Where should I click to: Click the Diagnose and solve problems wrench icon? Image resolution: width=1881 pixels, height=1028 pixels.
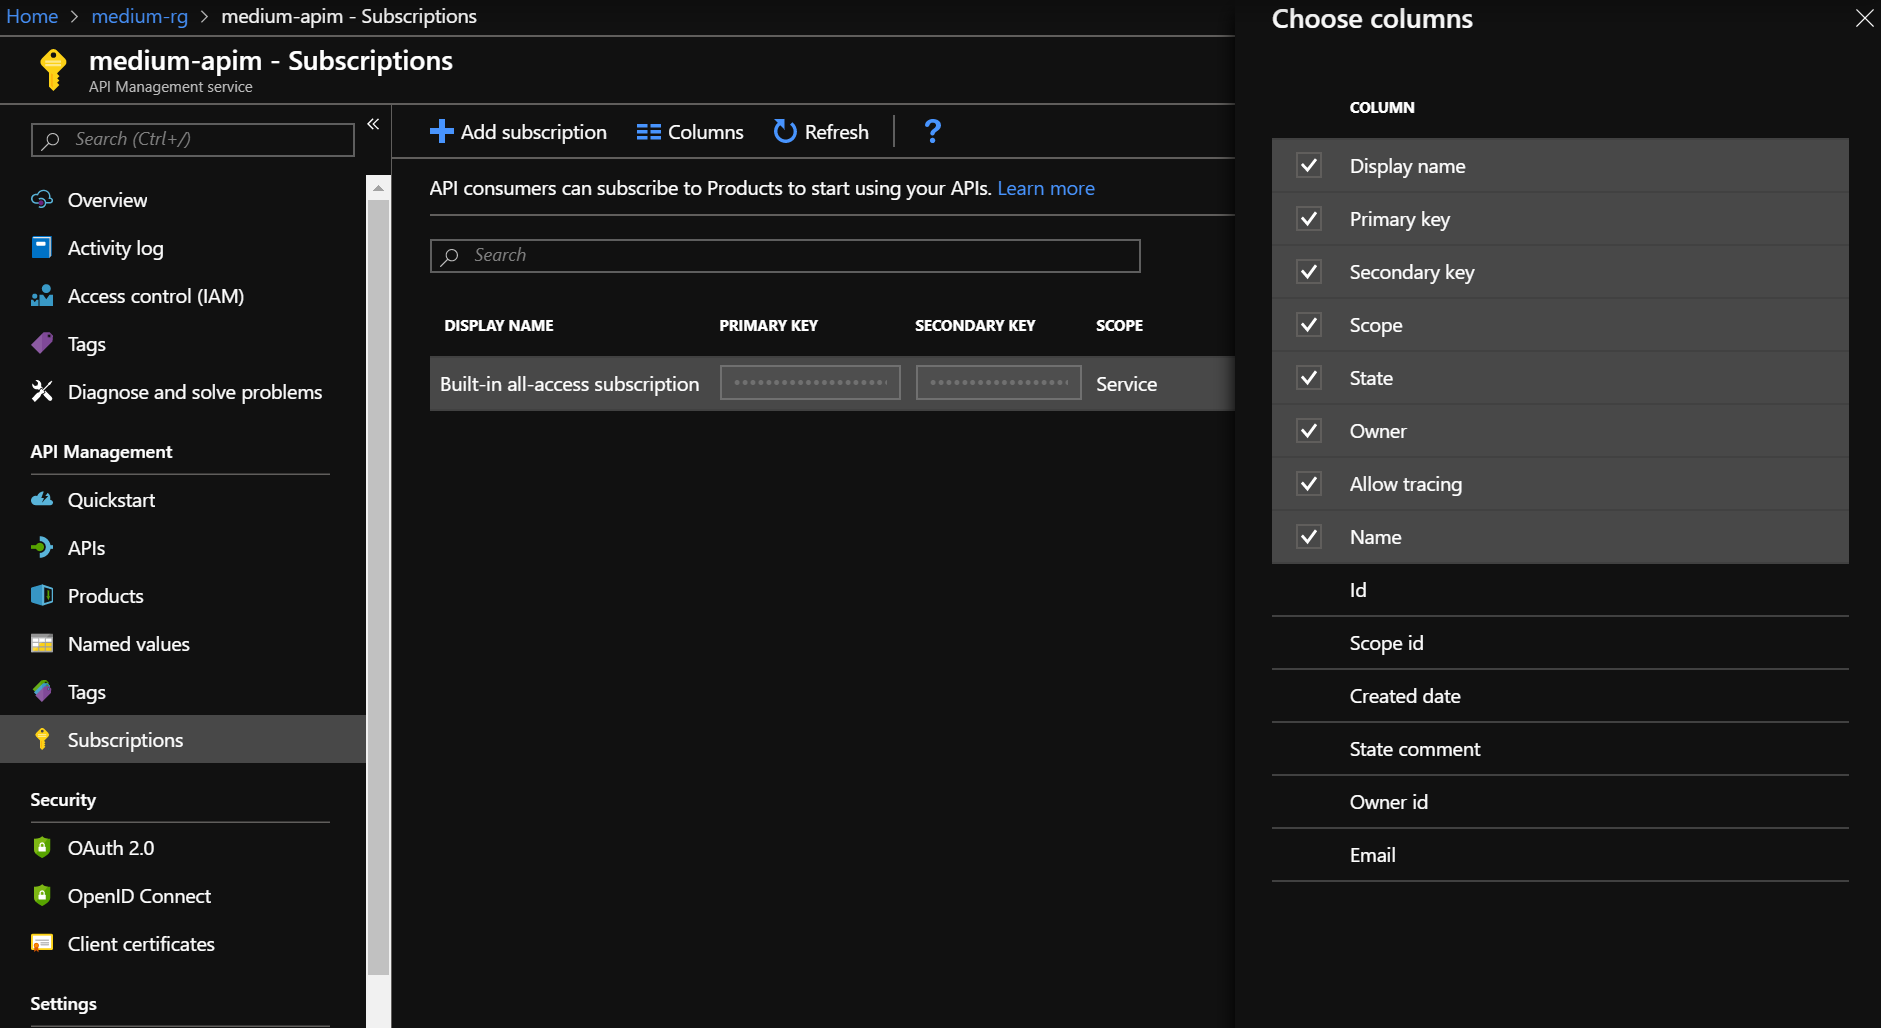(x=42, y=391)
